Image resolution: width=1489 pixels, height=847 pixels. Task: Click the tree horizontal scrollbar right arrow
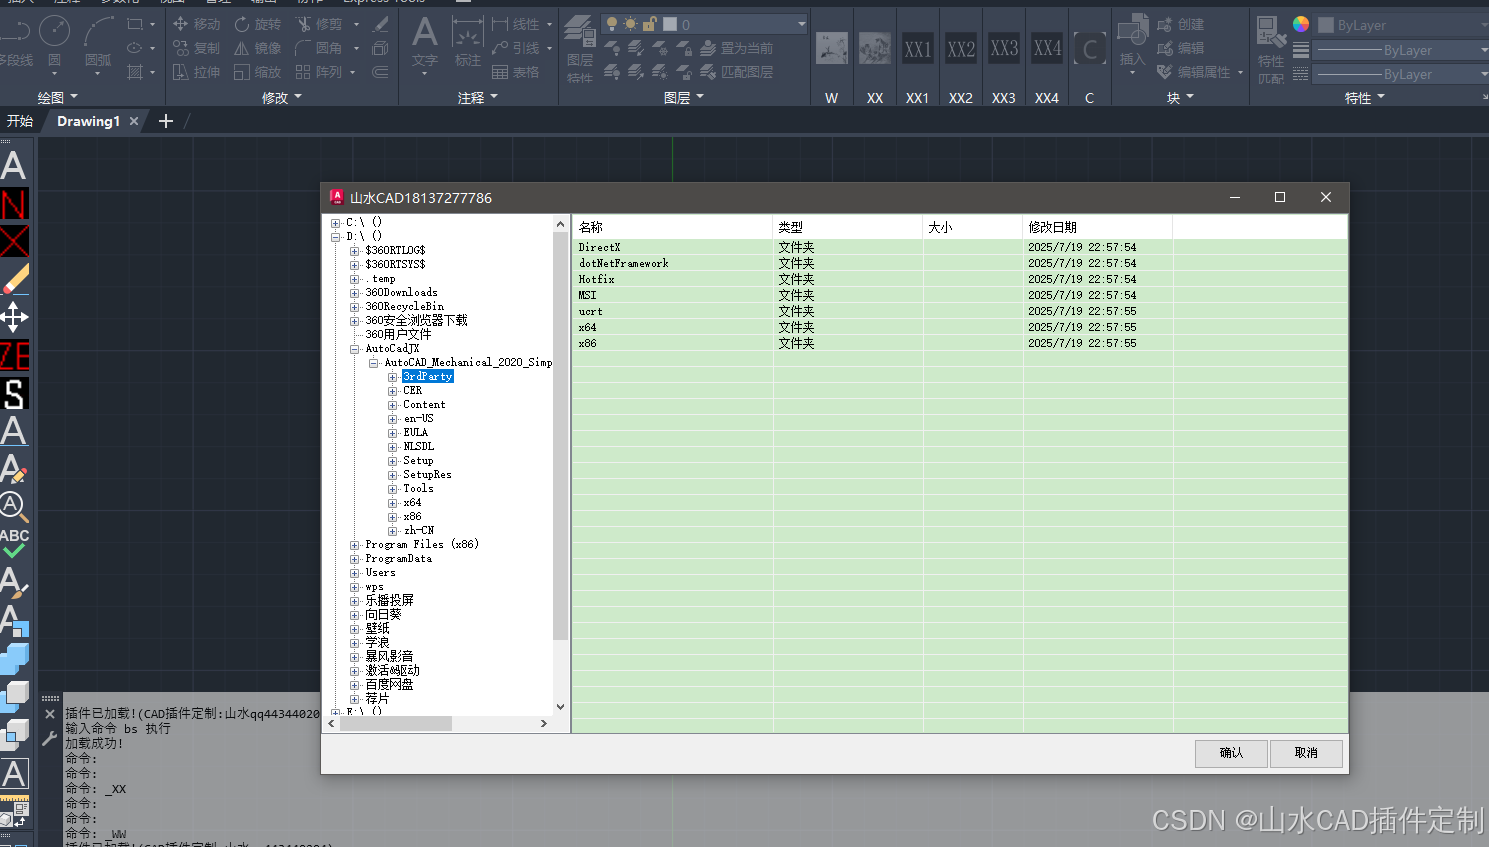(x=543, y=723)
